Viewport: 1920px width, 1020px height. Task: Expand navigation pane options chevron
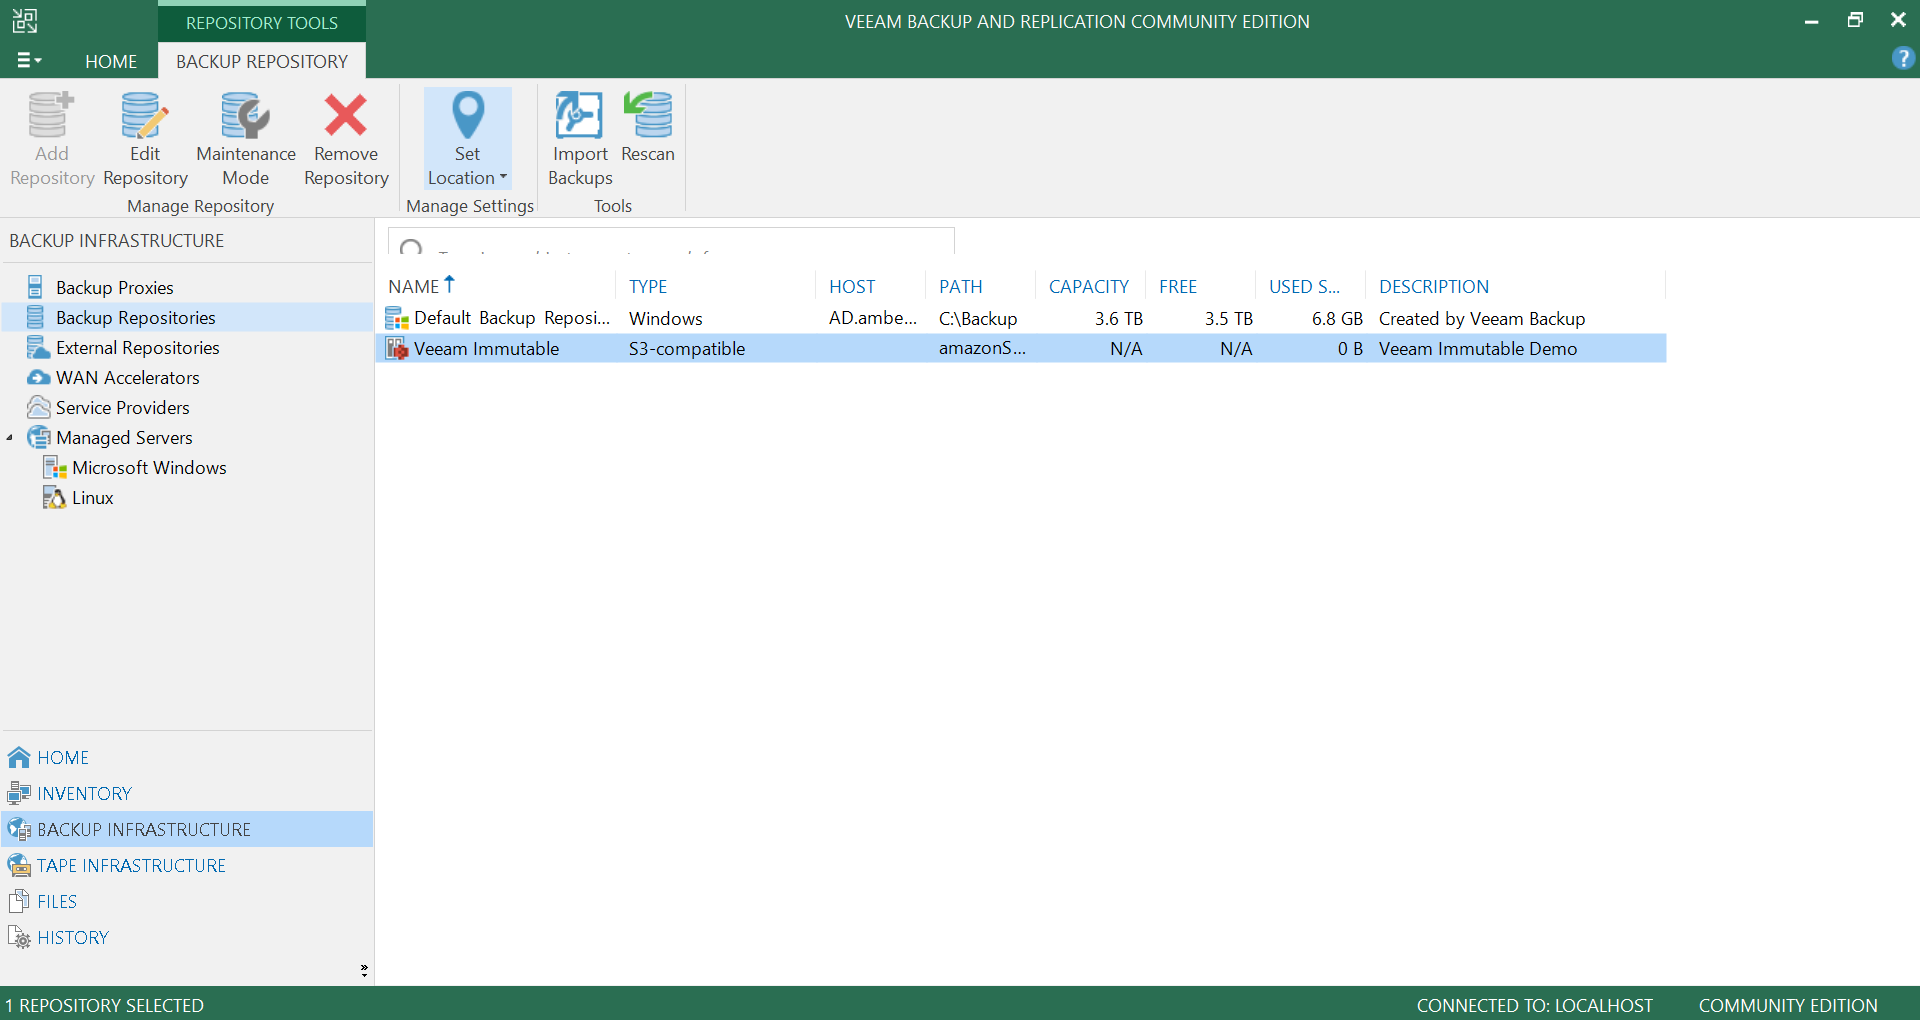pos(364,970)
